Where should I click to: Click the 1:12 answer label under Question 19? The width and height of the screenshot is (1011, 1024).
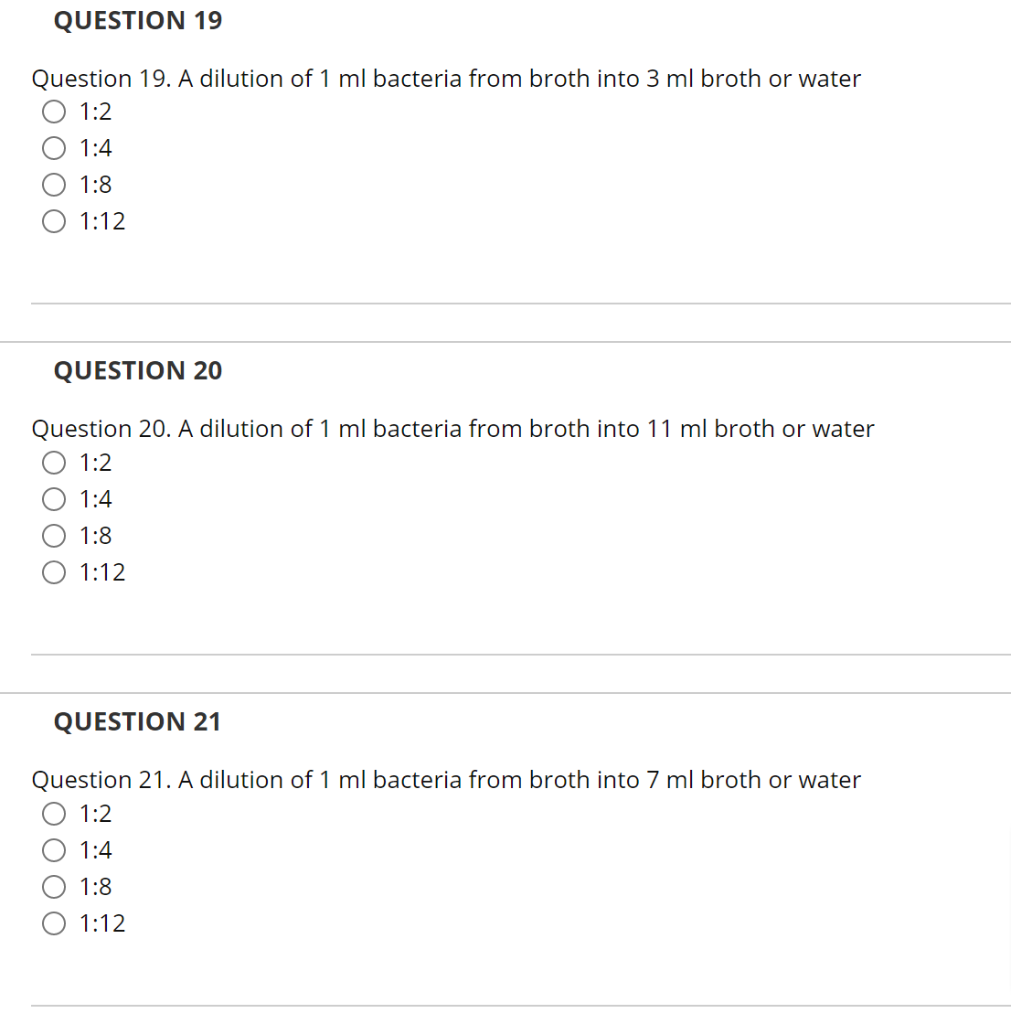tap(102, 221)
